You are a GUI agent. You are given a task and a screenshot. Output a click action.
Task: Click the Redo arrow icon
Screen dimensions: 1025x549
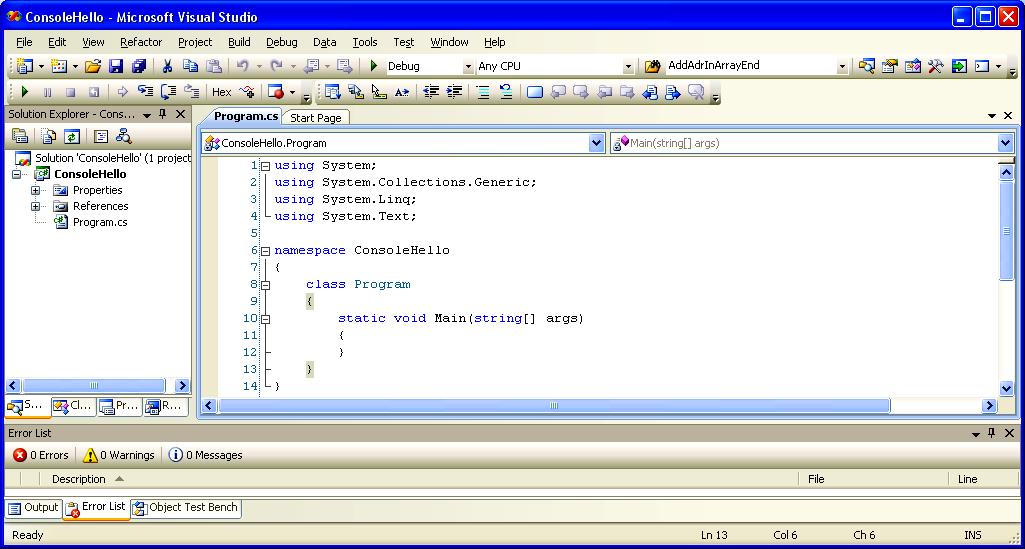pyautogui.click(x=277, y=66)
